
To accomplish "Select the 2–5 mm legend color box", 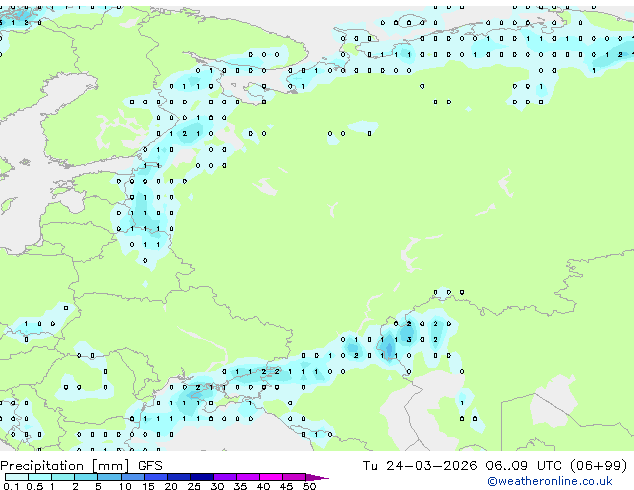I will tap(86, 477).
